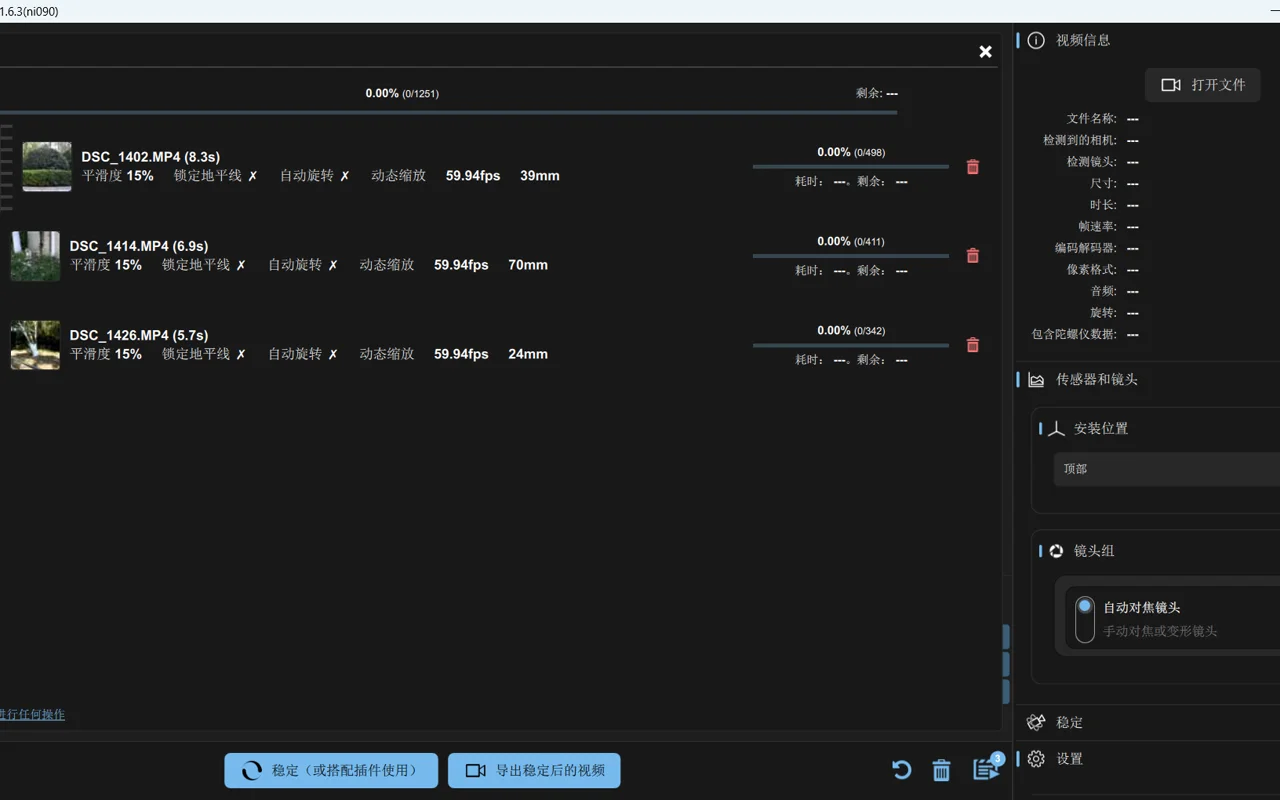Open the render queue icon with badge 3
The image size is (1280, 800).
[986, 768]
